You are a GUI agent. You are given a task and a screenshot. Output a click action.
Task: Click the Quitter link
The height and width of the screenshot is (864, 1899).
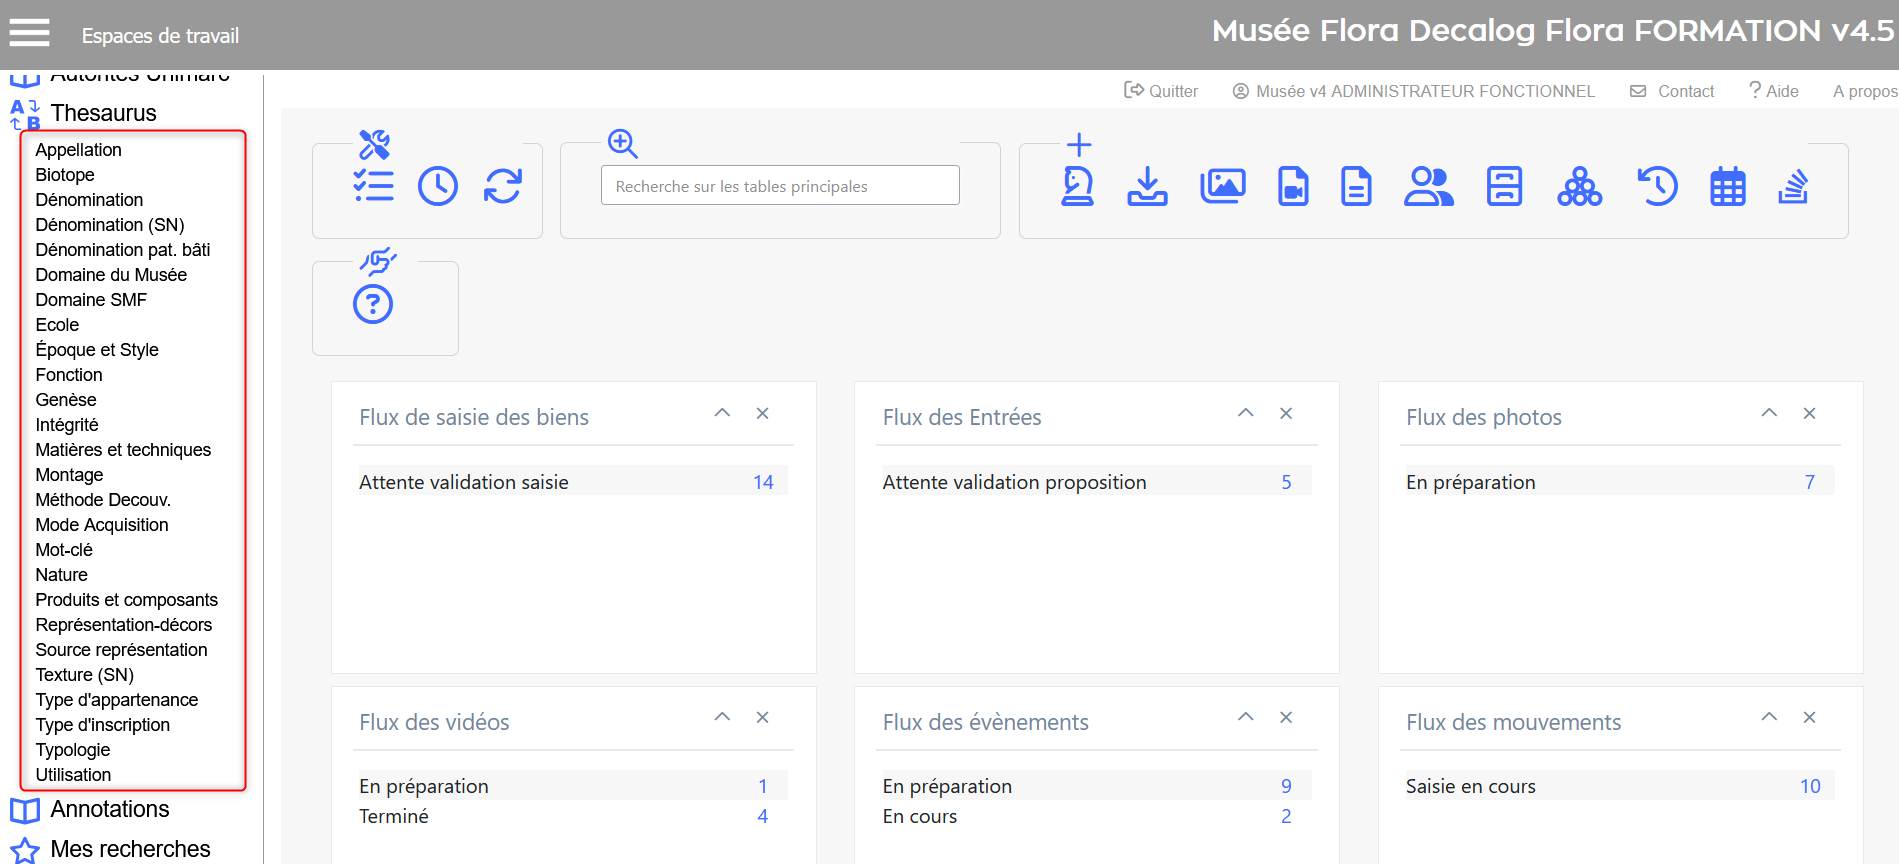coord(1162,91)
